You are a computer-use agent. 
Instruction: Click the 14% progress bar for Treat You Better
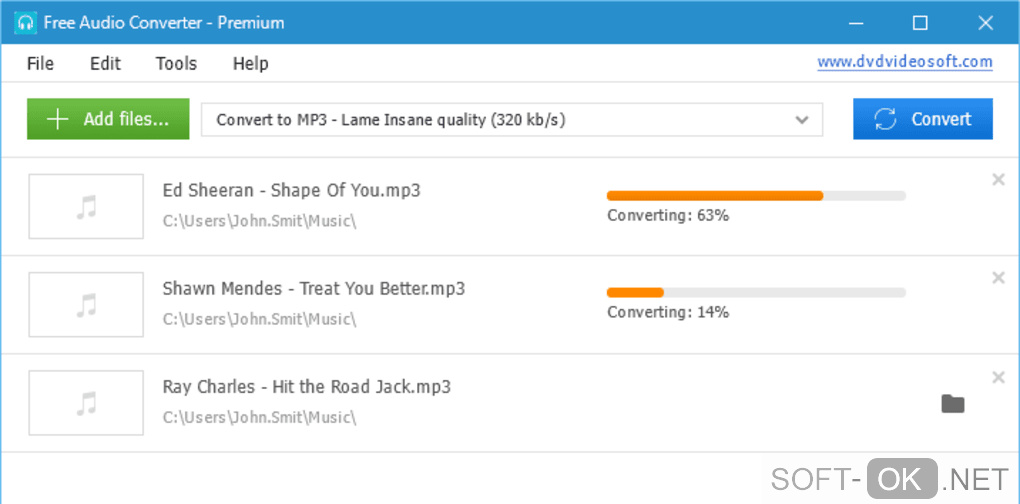(x=755, y=293)
